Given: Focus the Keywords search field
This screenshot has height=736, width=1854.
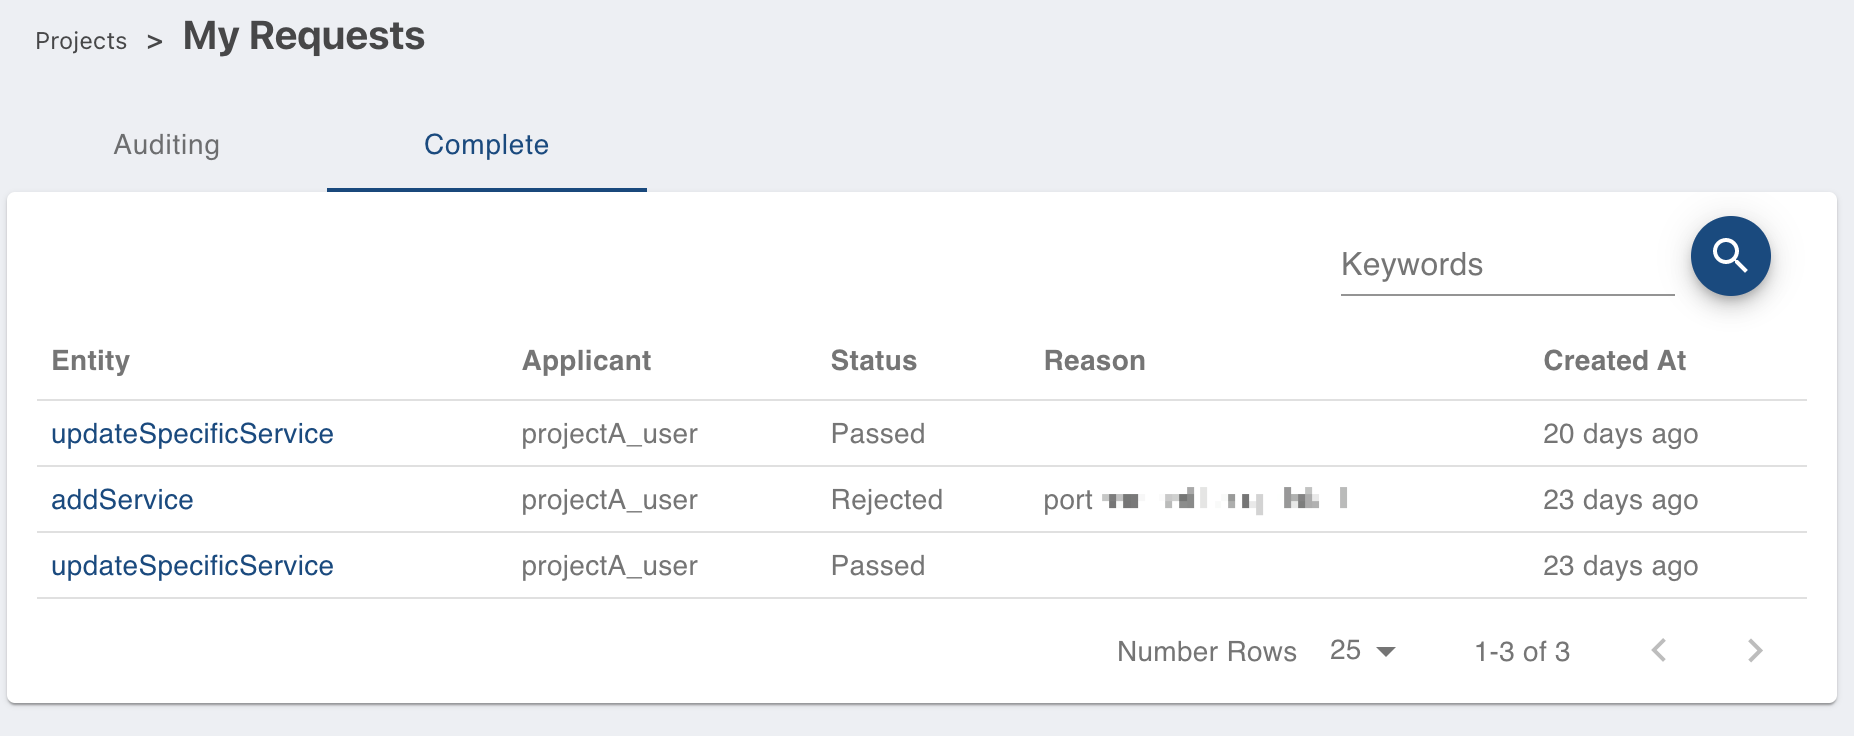Looking at the screenshot, I should tap(1507, 265).
